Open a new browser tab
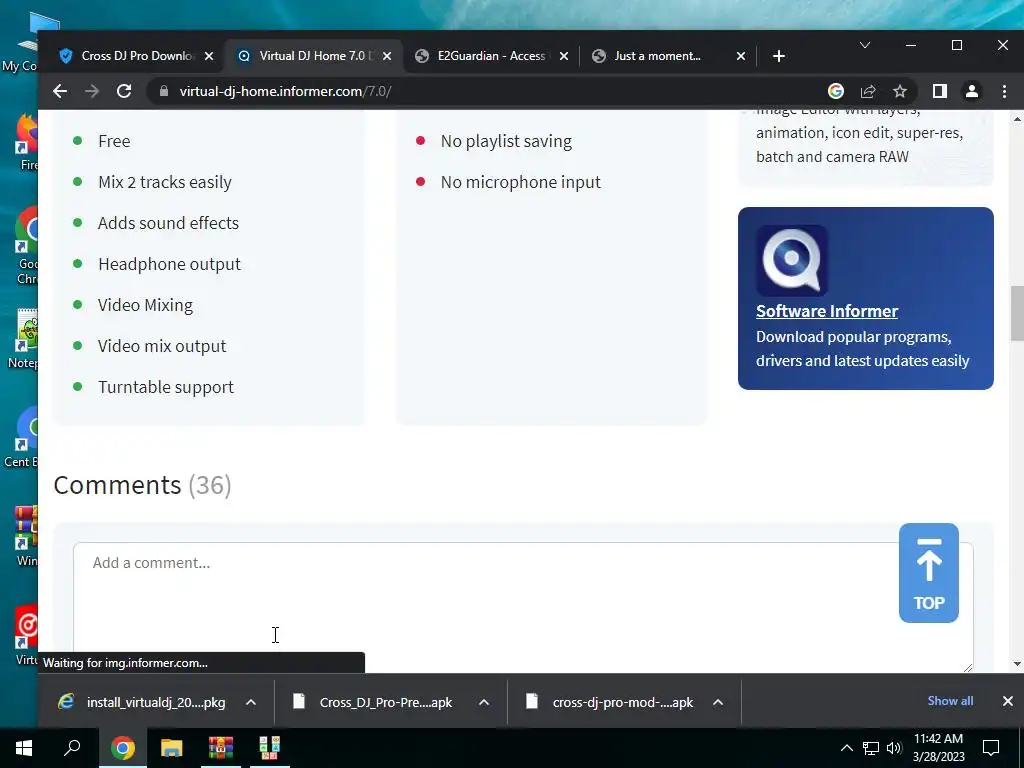The image size is (1024, 768). coord(778,56)
